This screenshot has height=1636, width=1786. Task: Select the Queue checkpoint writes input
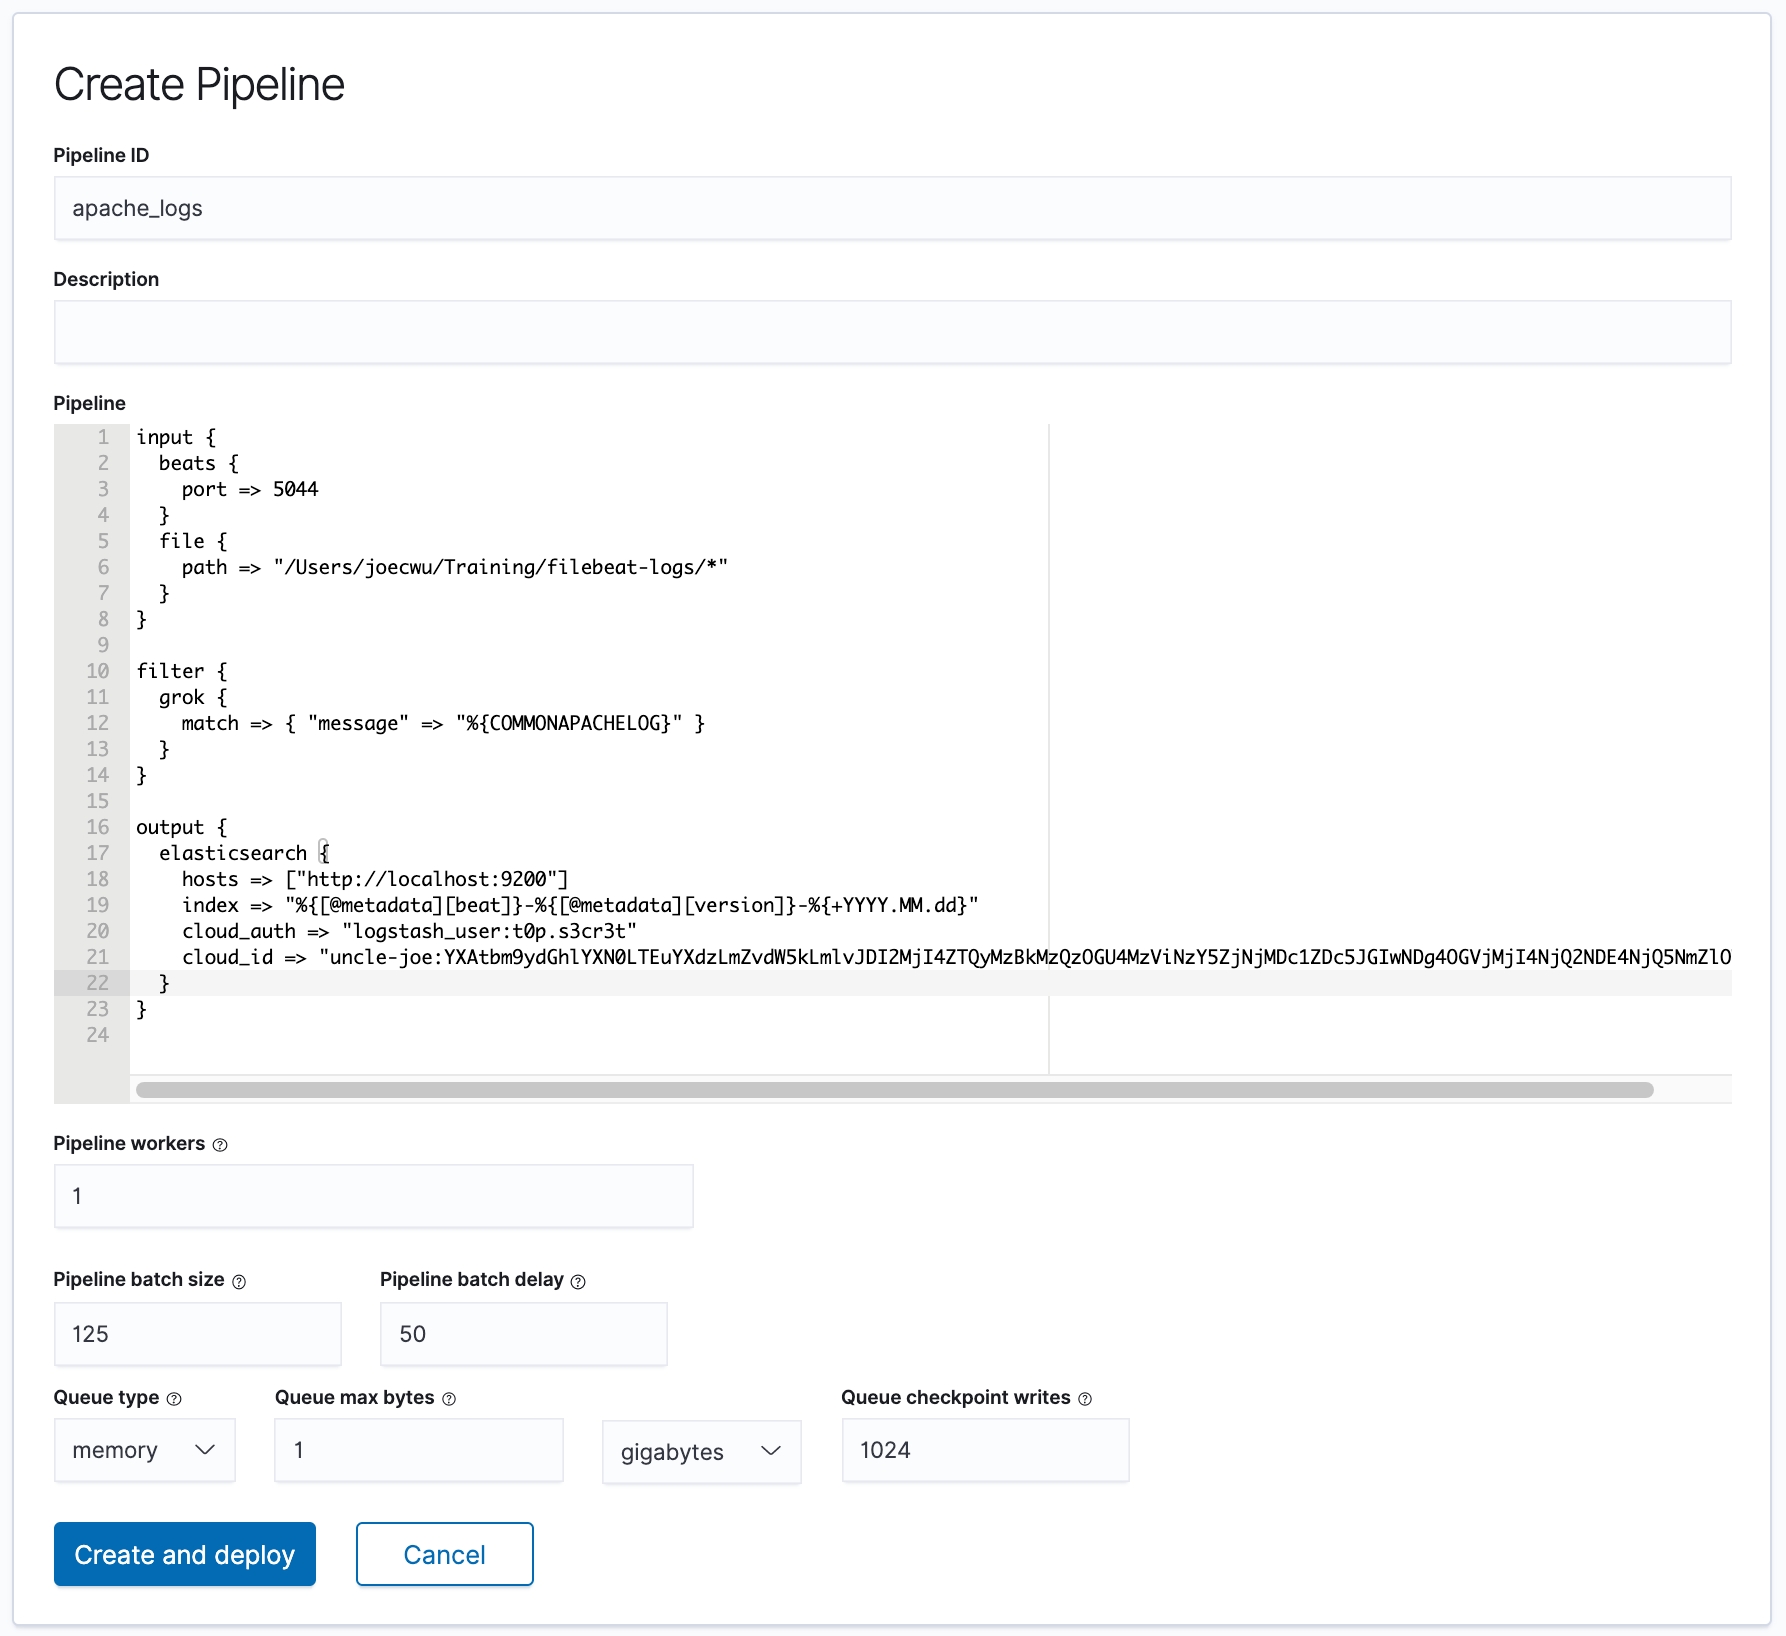coord(985,1450)
